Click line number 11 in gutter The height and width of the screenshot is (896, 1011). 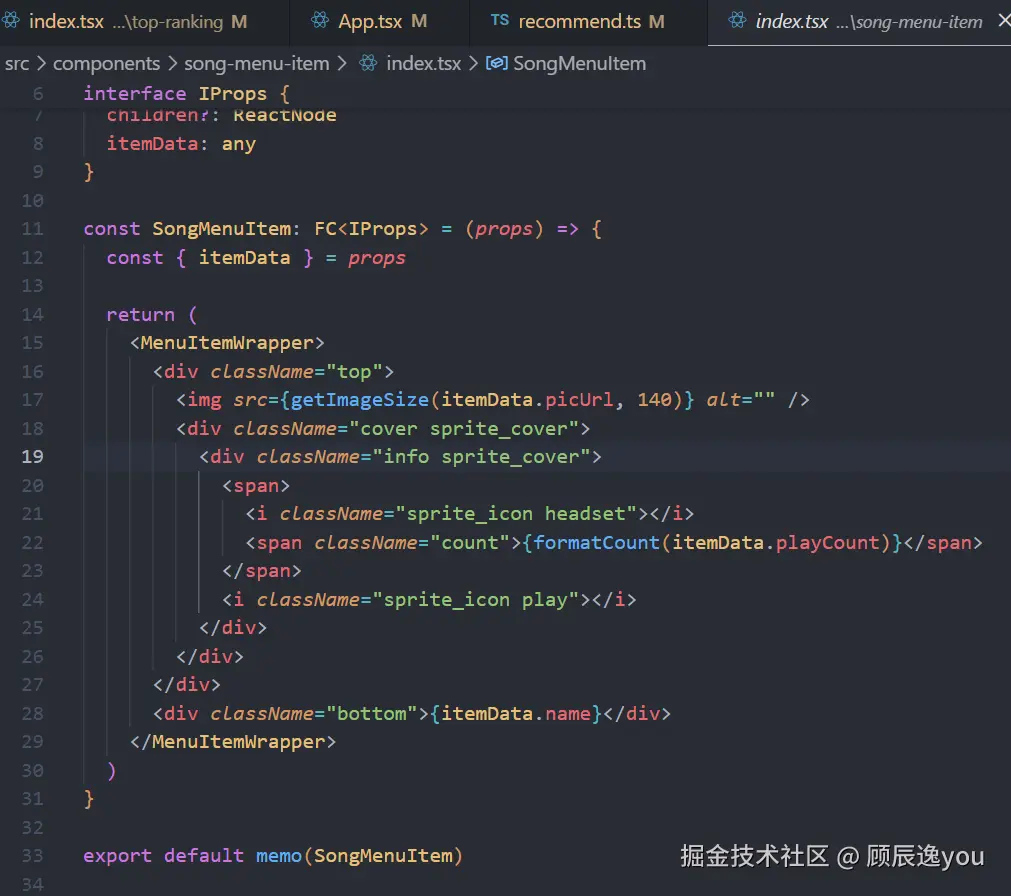click(32, 229)
